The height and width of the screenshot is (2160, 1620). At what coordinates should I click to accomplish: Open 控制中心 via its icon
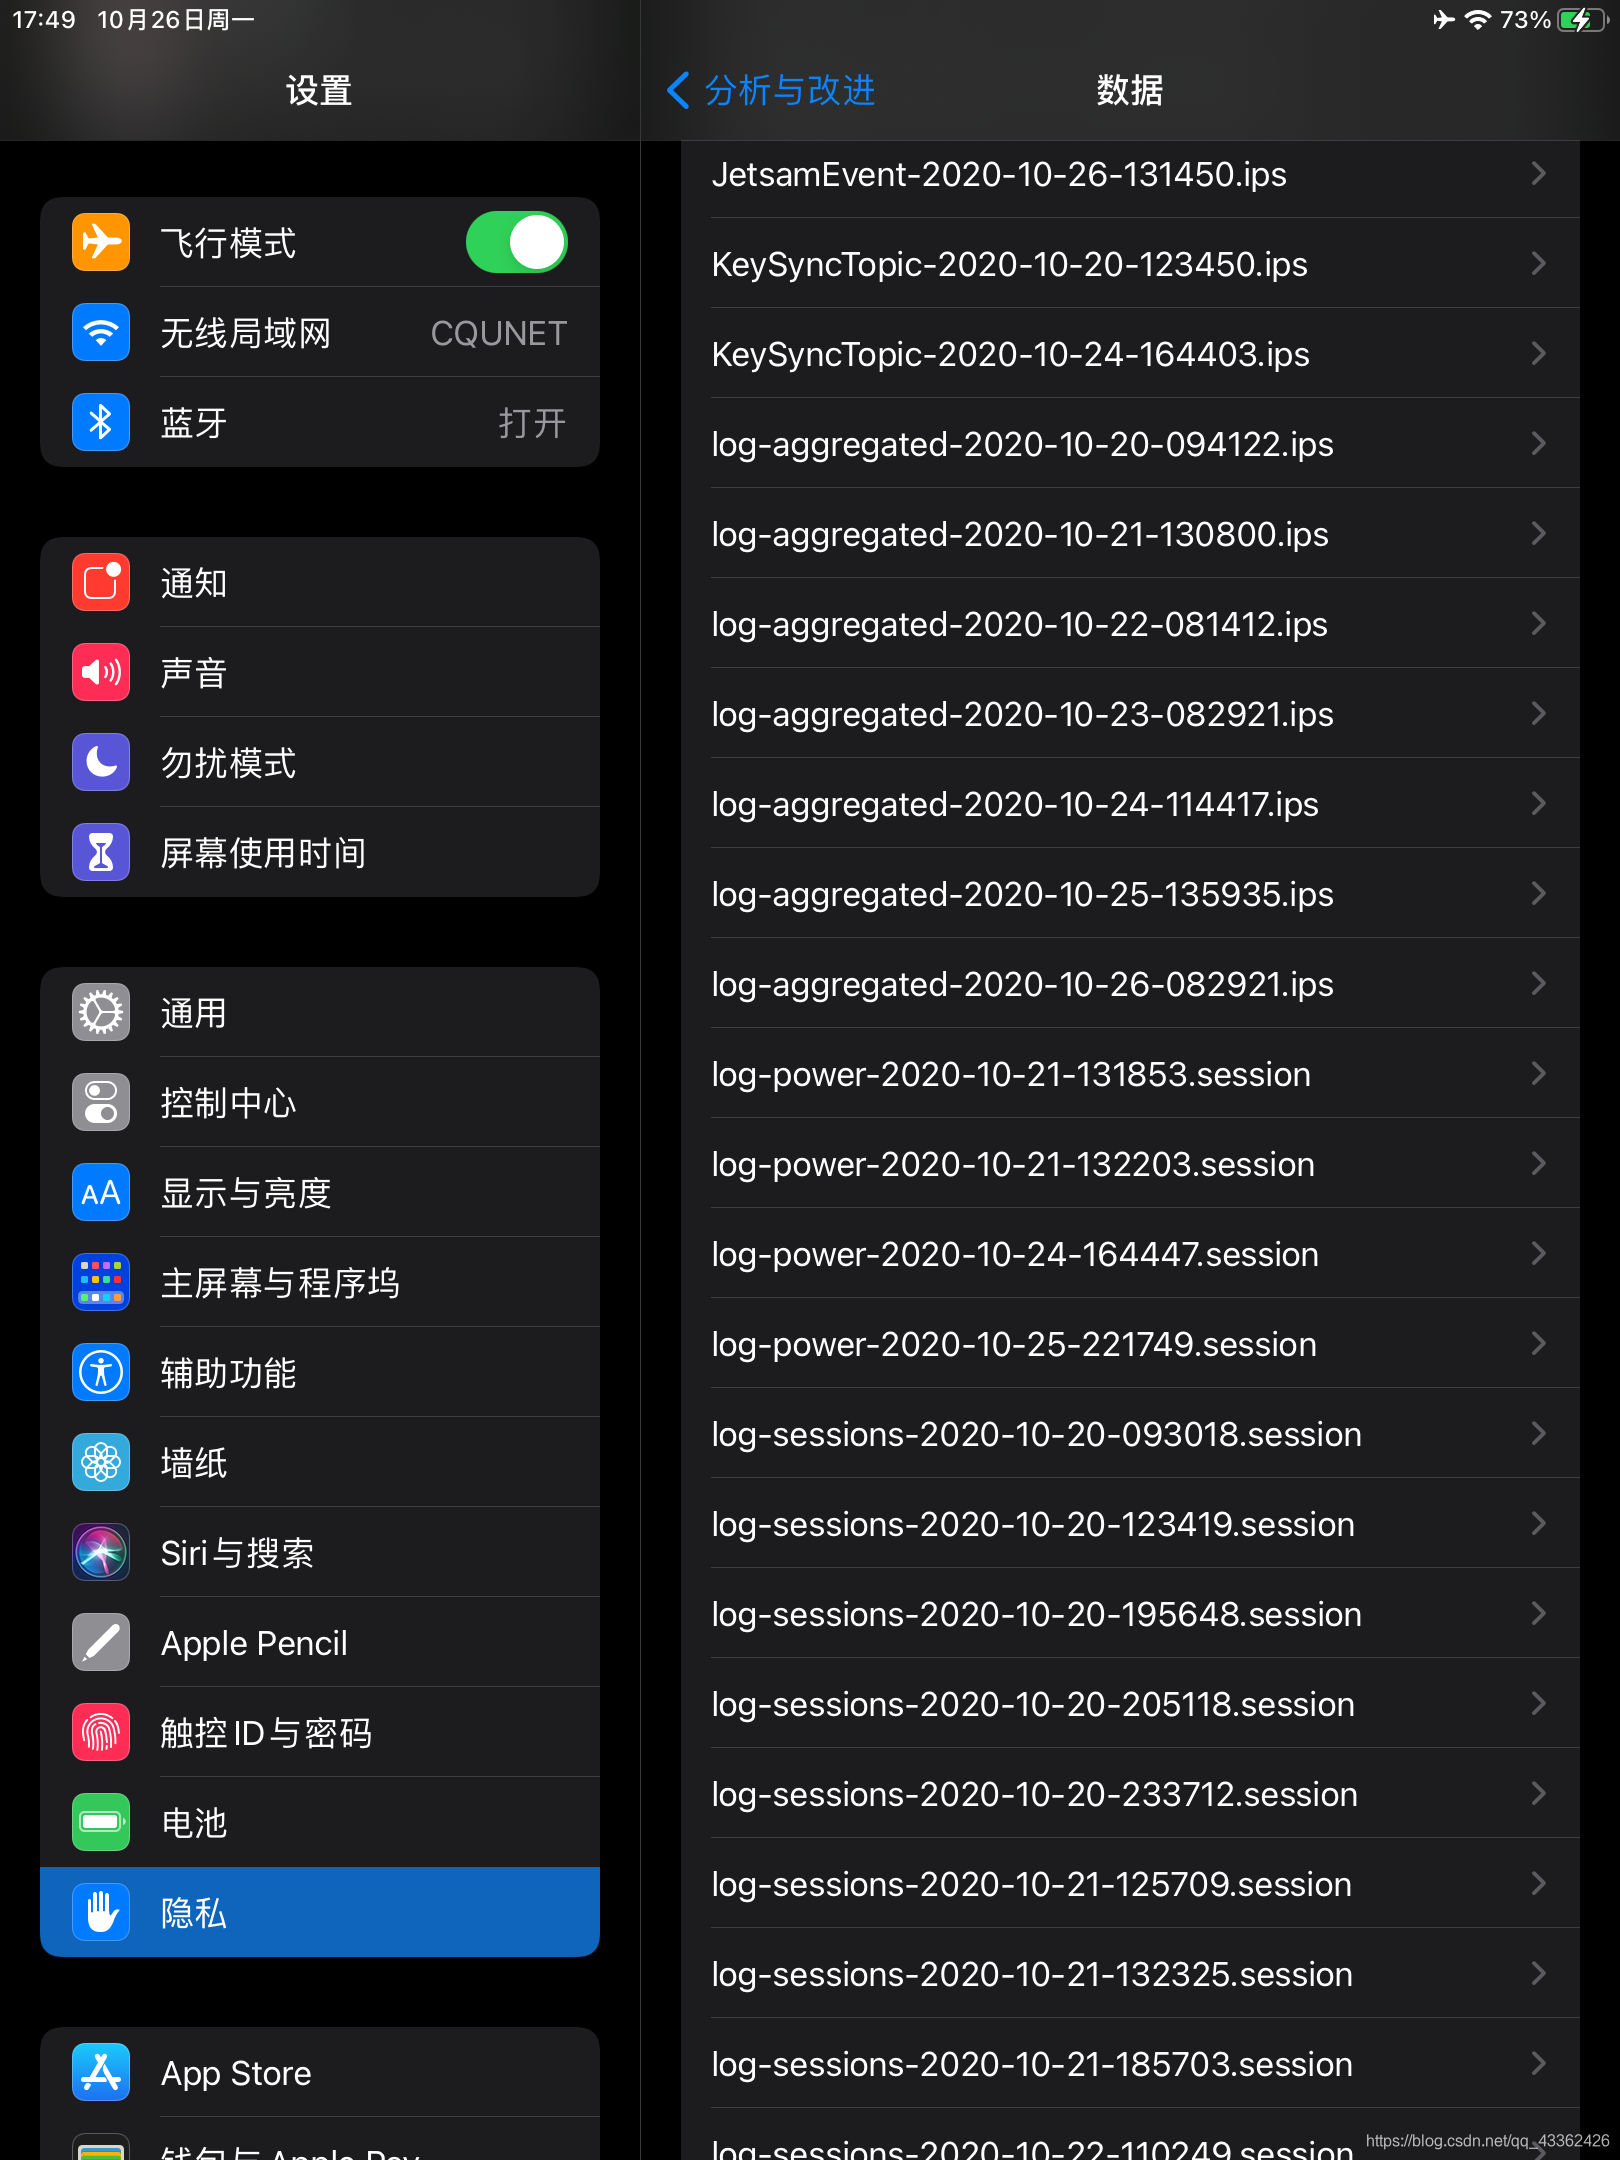100,1102
